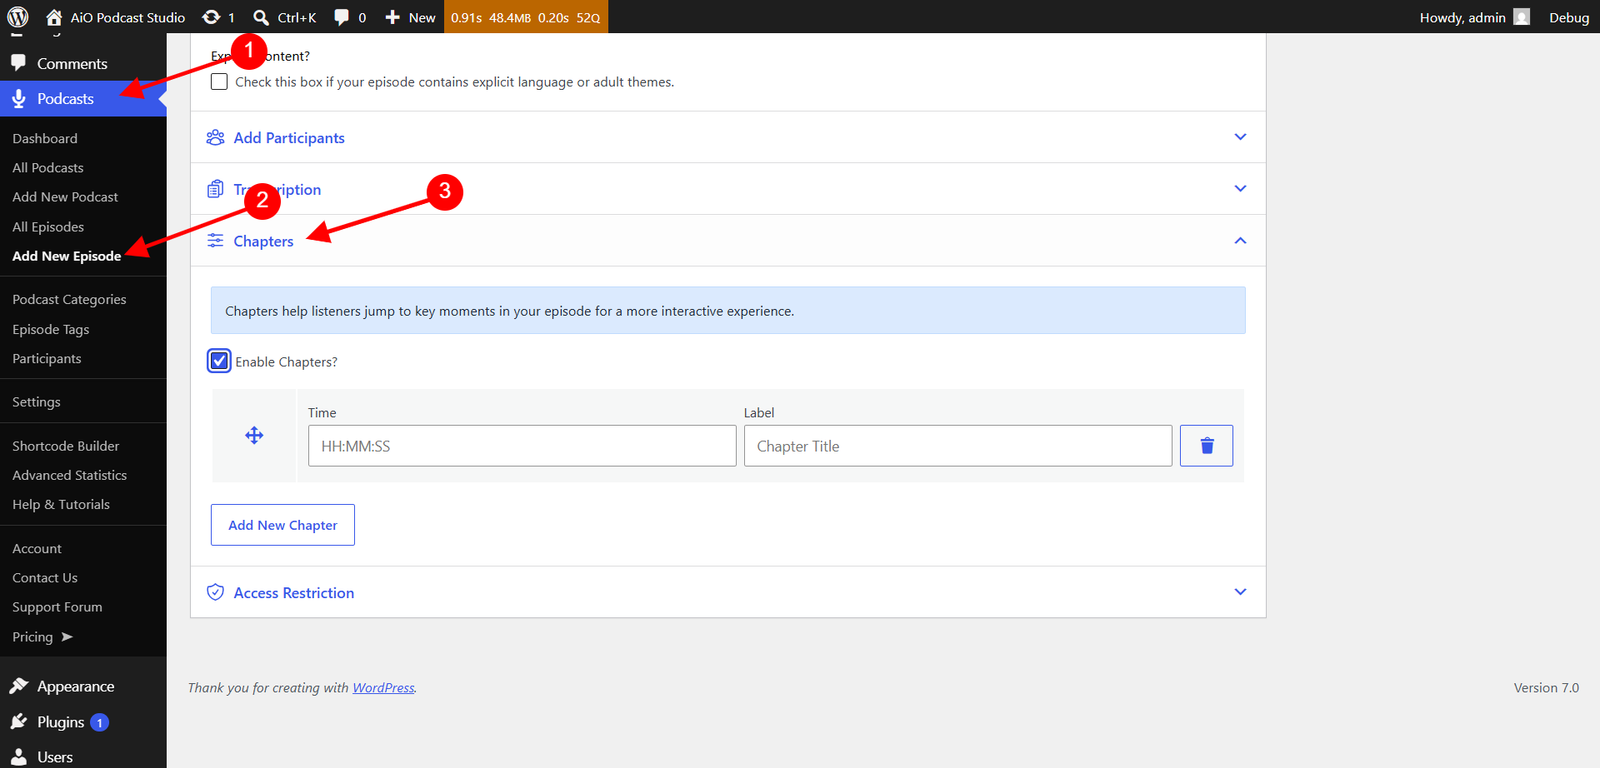This screenshot has height=768, width=1600.
Task: Open Advanced Statistics in sidebar
Action: [70, 475]
